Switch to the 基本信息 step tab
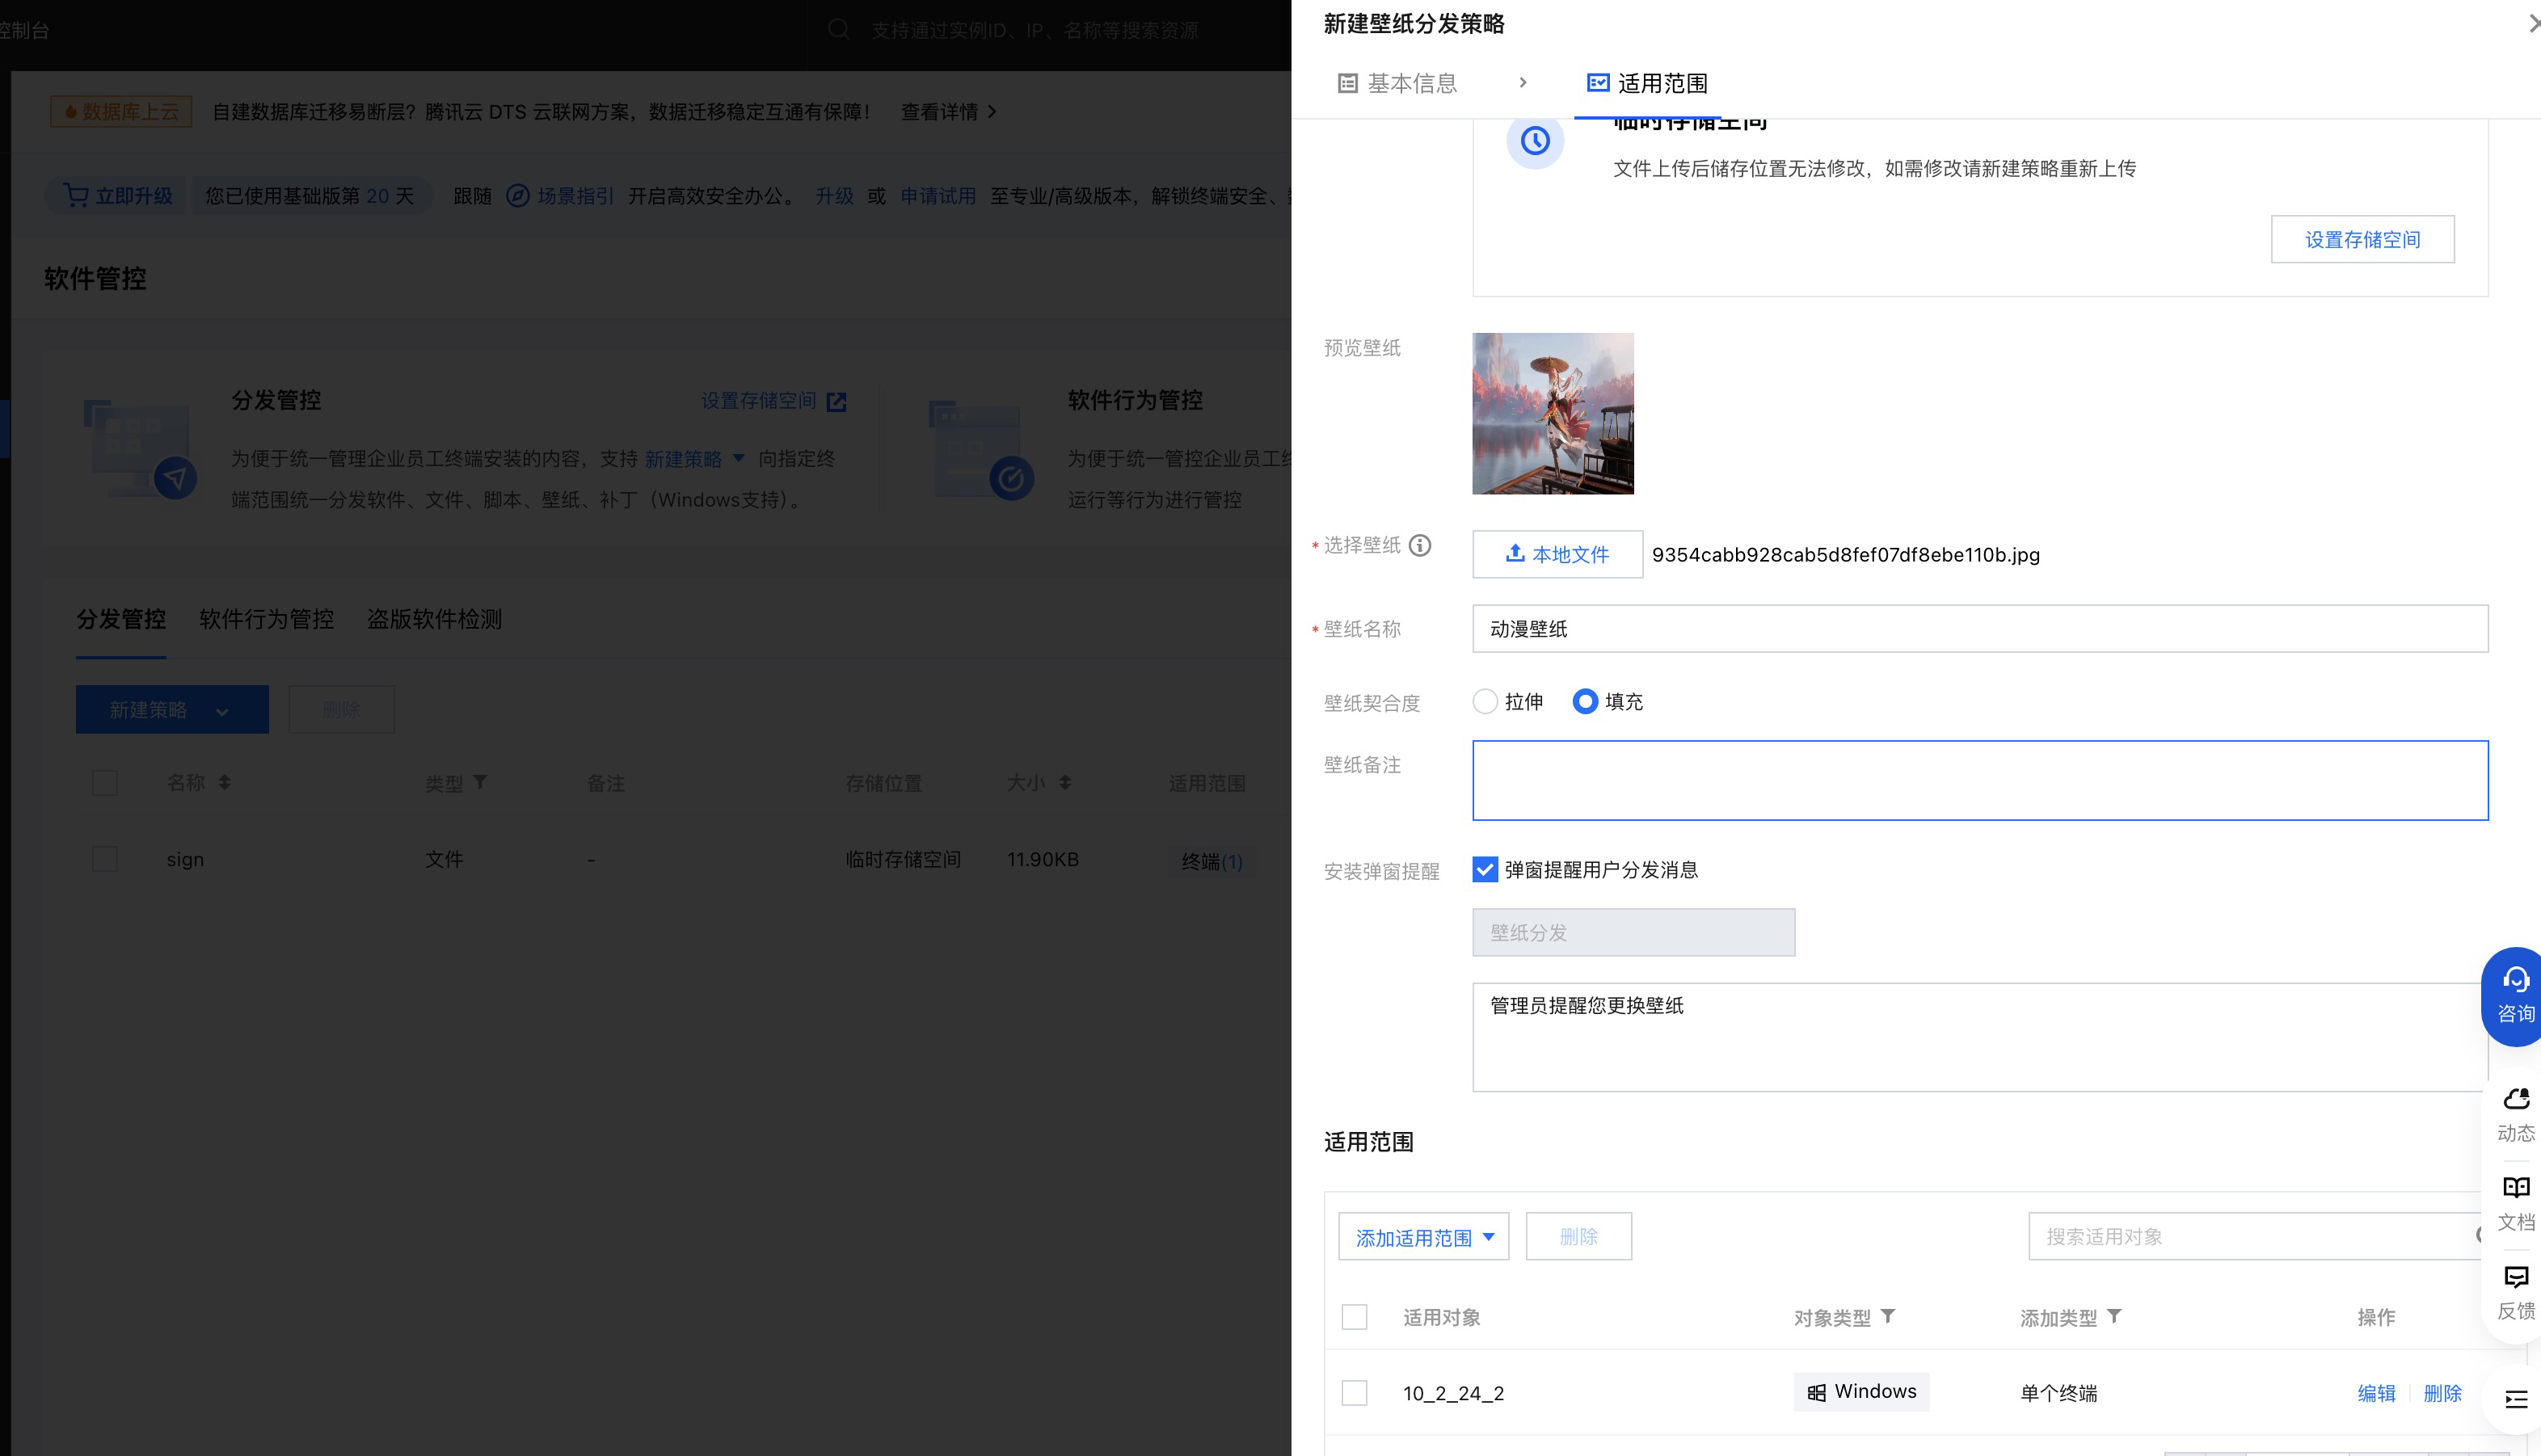 tap(1398, 83)
